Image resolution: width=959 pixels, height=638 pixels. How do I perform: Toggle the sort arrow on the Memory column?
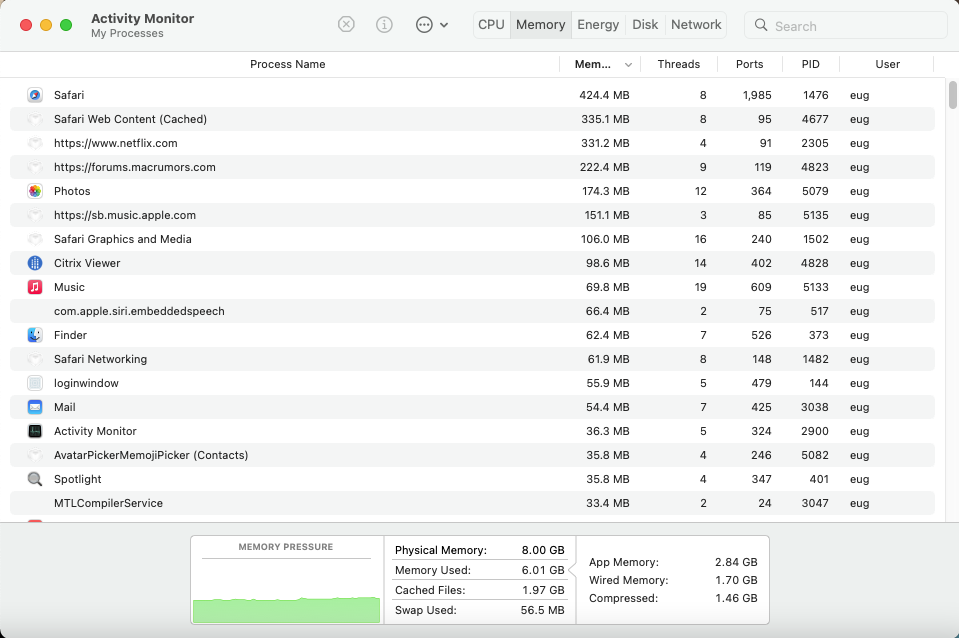pos(628,65)
